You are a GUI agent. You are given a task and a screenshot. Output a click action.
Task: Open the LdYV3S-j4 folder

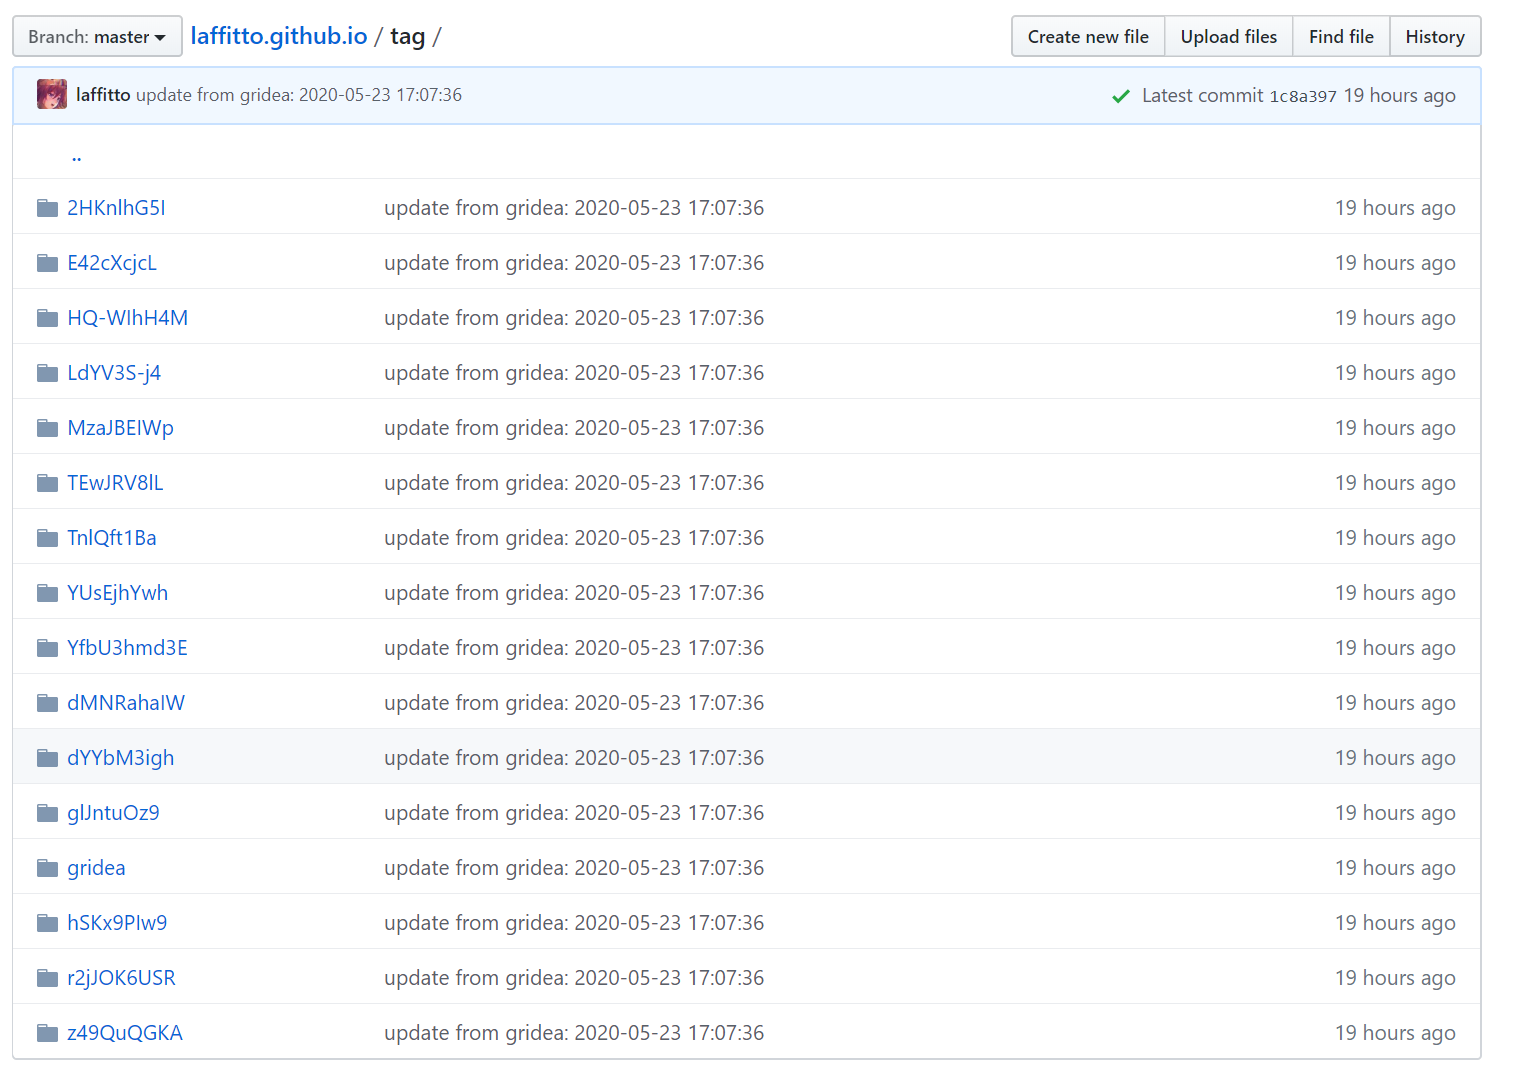[x=114, y=373]
